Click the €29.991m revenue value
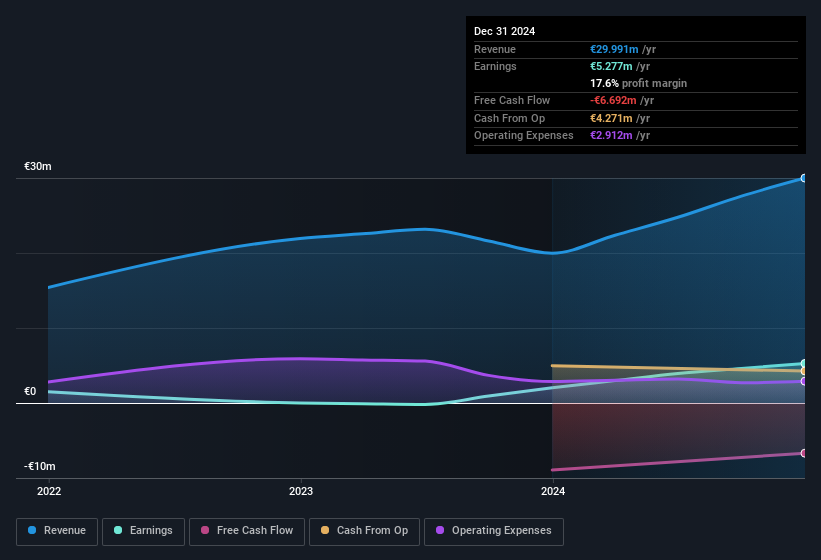 pyautogui.click(x=614, y=49)
